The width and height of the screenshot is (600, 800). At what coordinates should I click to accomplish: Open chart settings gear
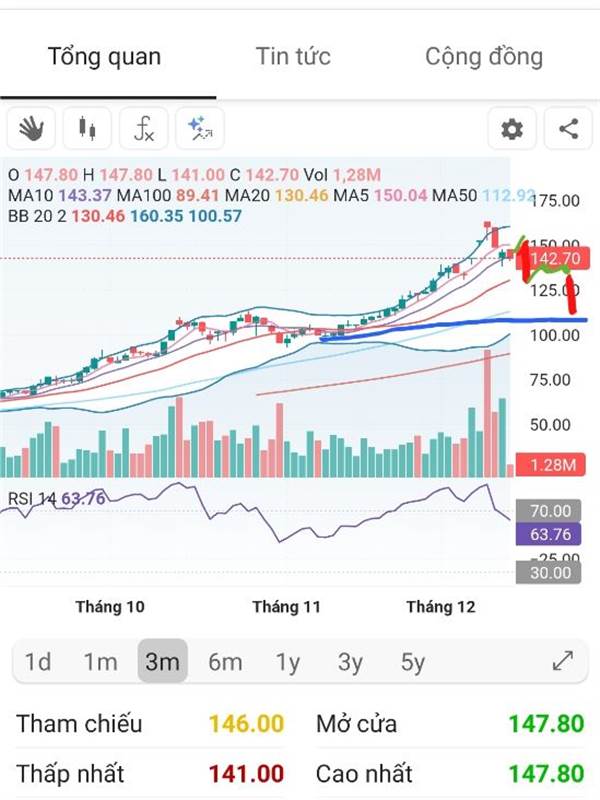[x=512, y=129]
